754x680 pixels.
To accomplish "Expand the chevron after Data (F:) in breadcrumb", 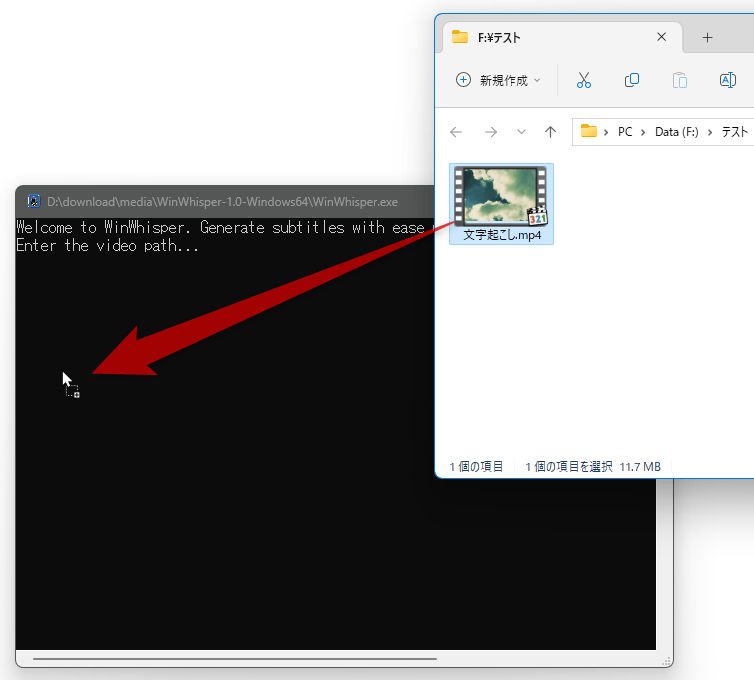I will pyautogui.click(x=710, y=132).
